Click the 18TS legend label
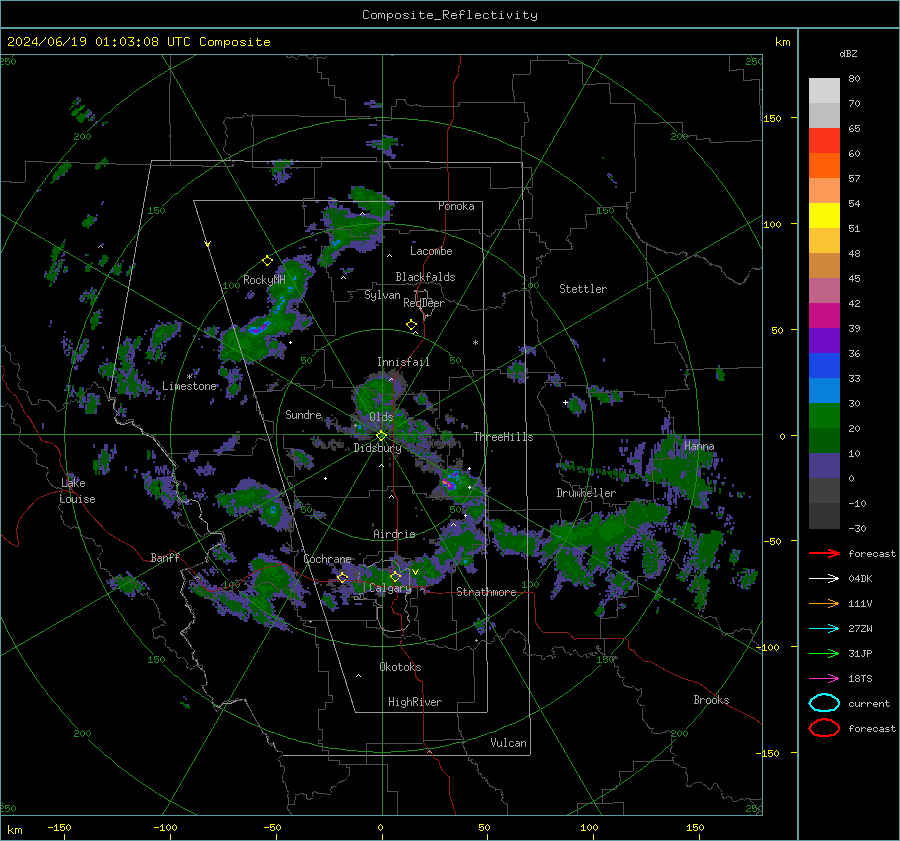This screenshot has width=900, height=841. [x=860, y=679]
